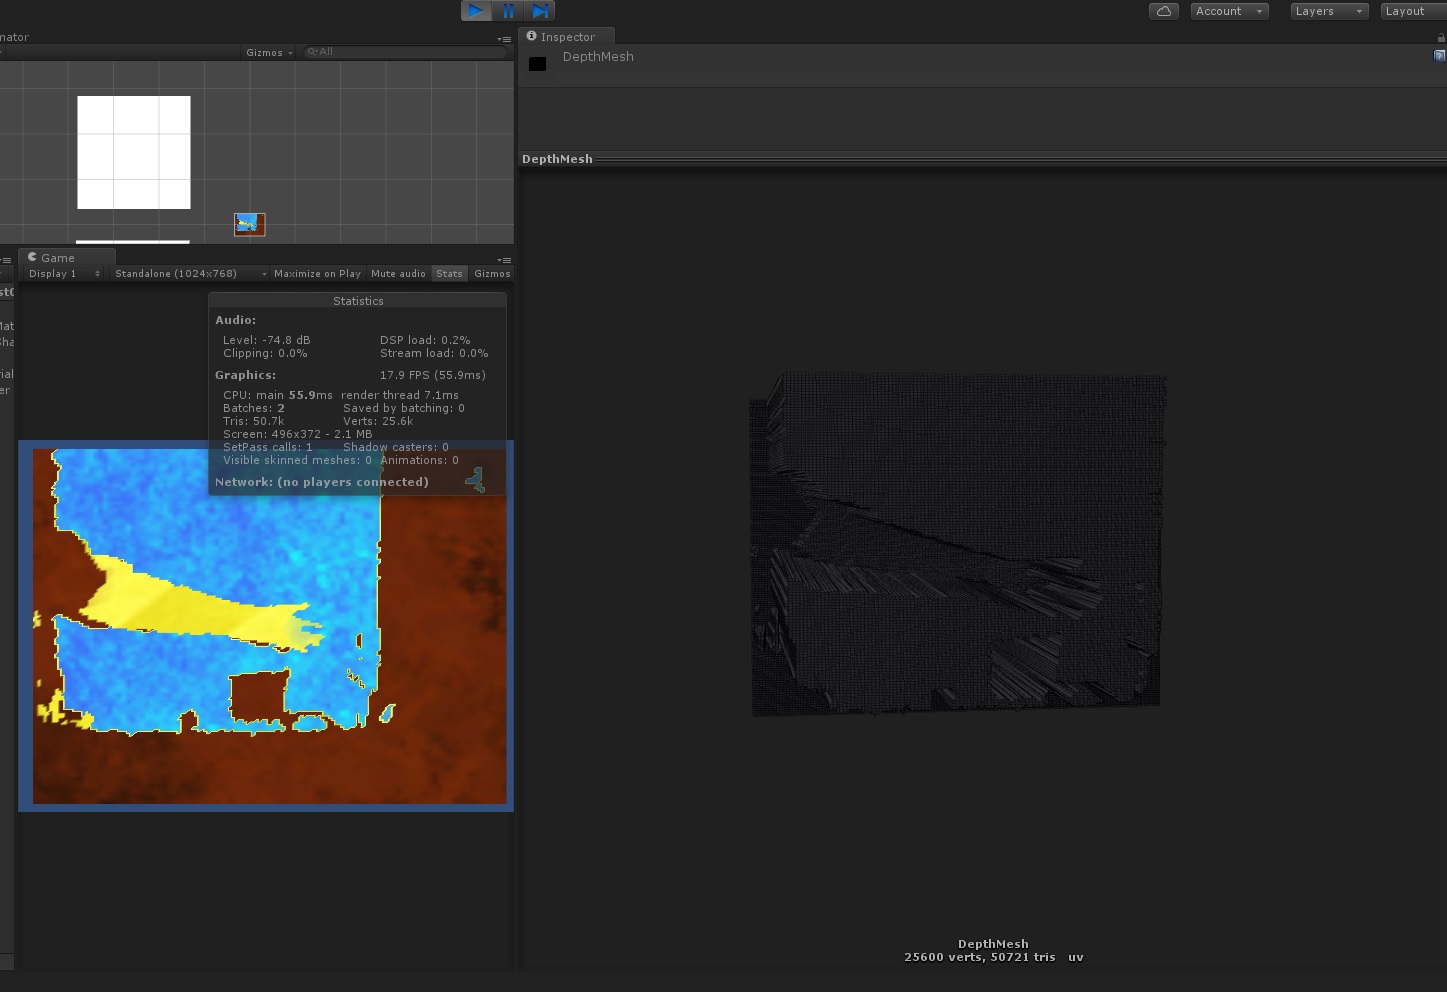Click the DepthMesh mesh preview
This screenshot has width=1447, height=992.
pyautogui.click(x=958, y=545)
